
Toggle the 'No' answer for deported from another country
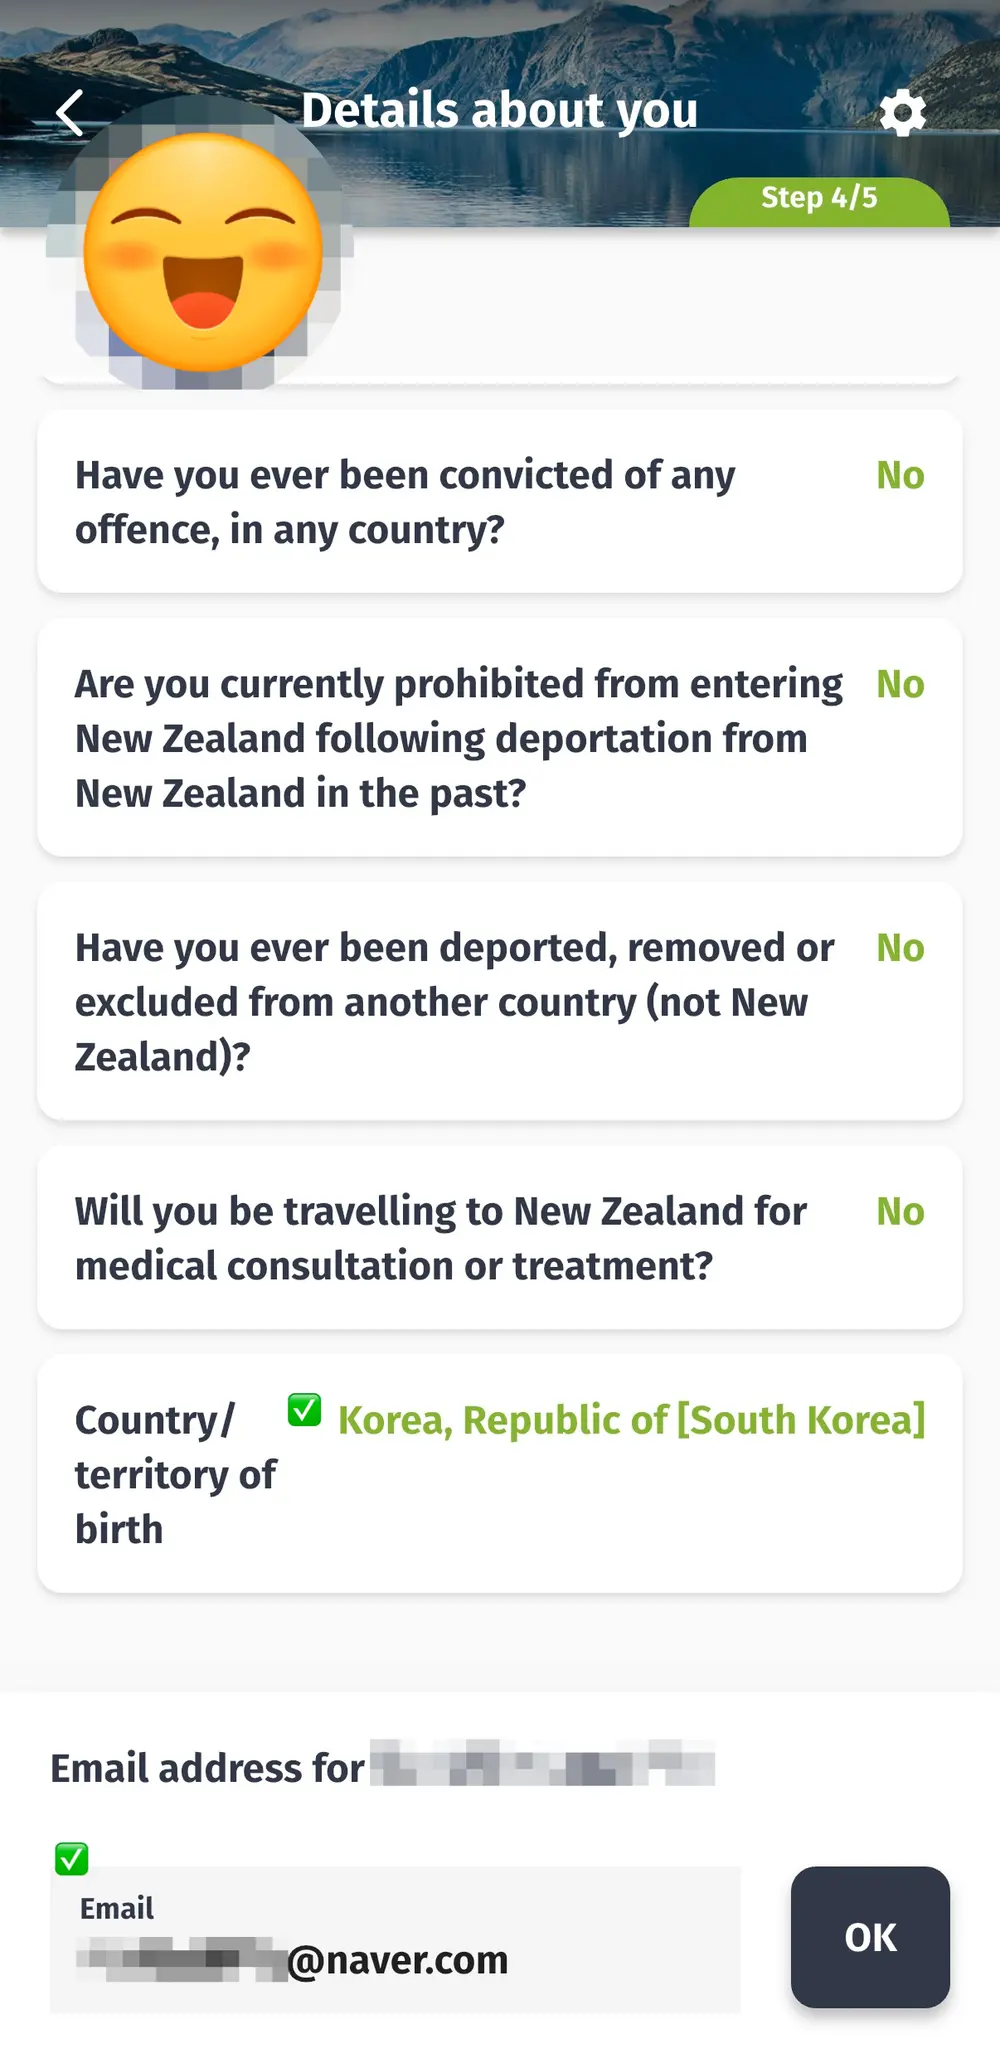(x=900, y=949)
